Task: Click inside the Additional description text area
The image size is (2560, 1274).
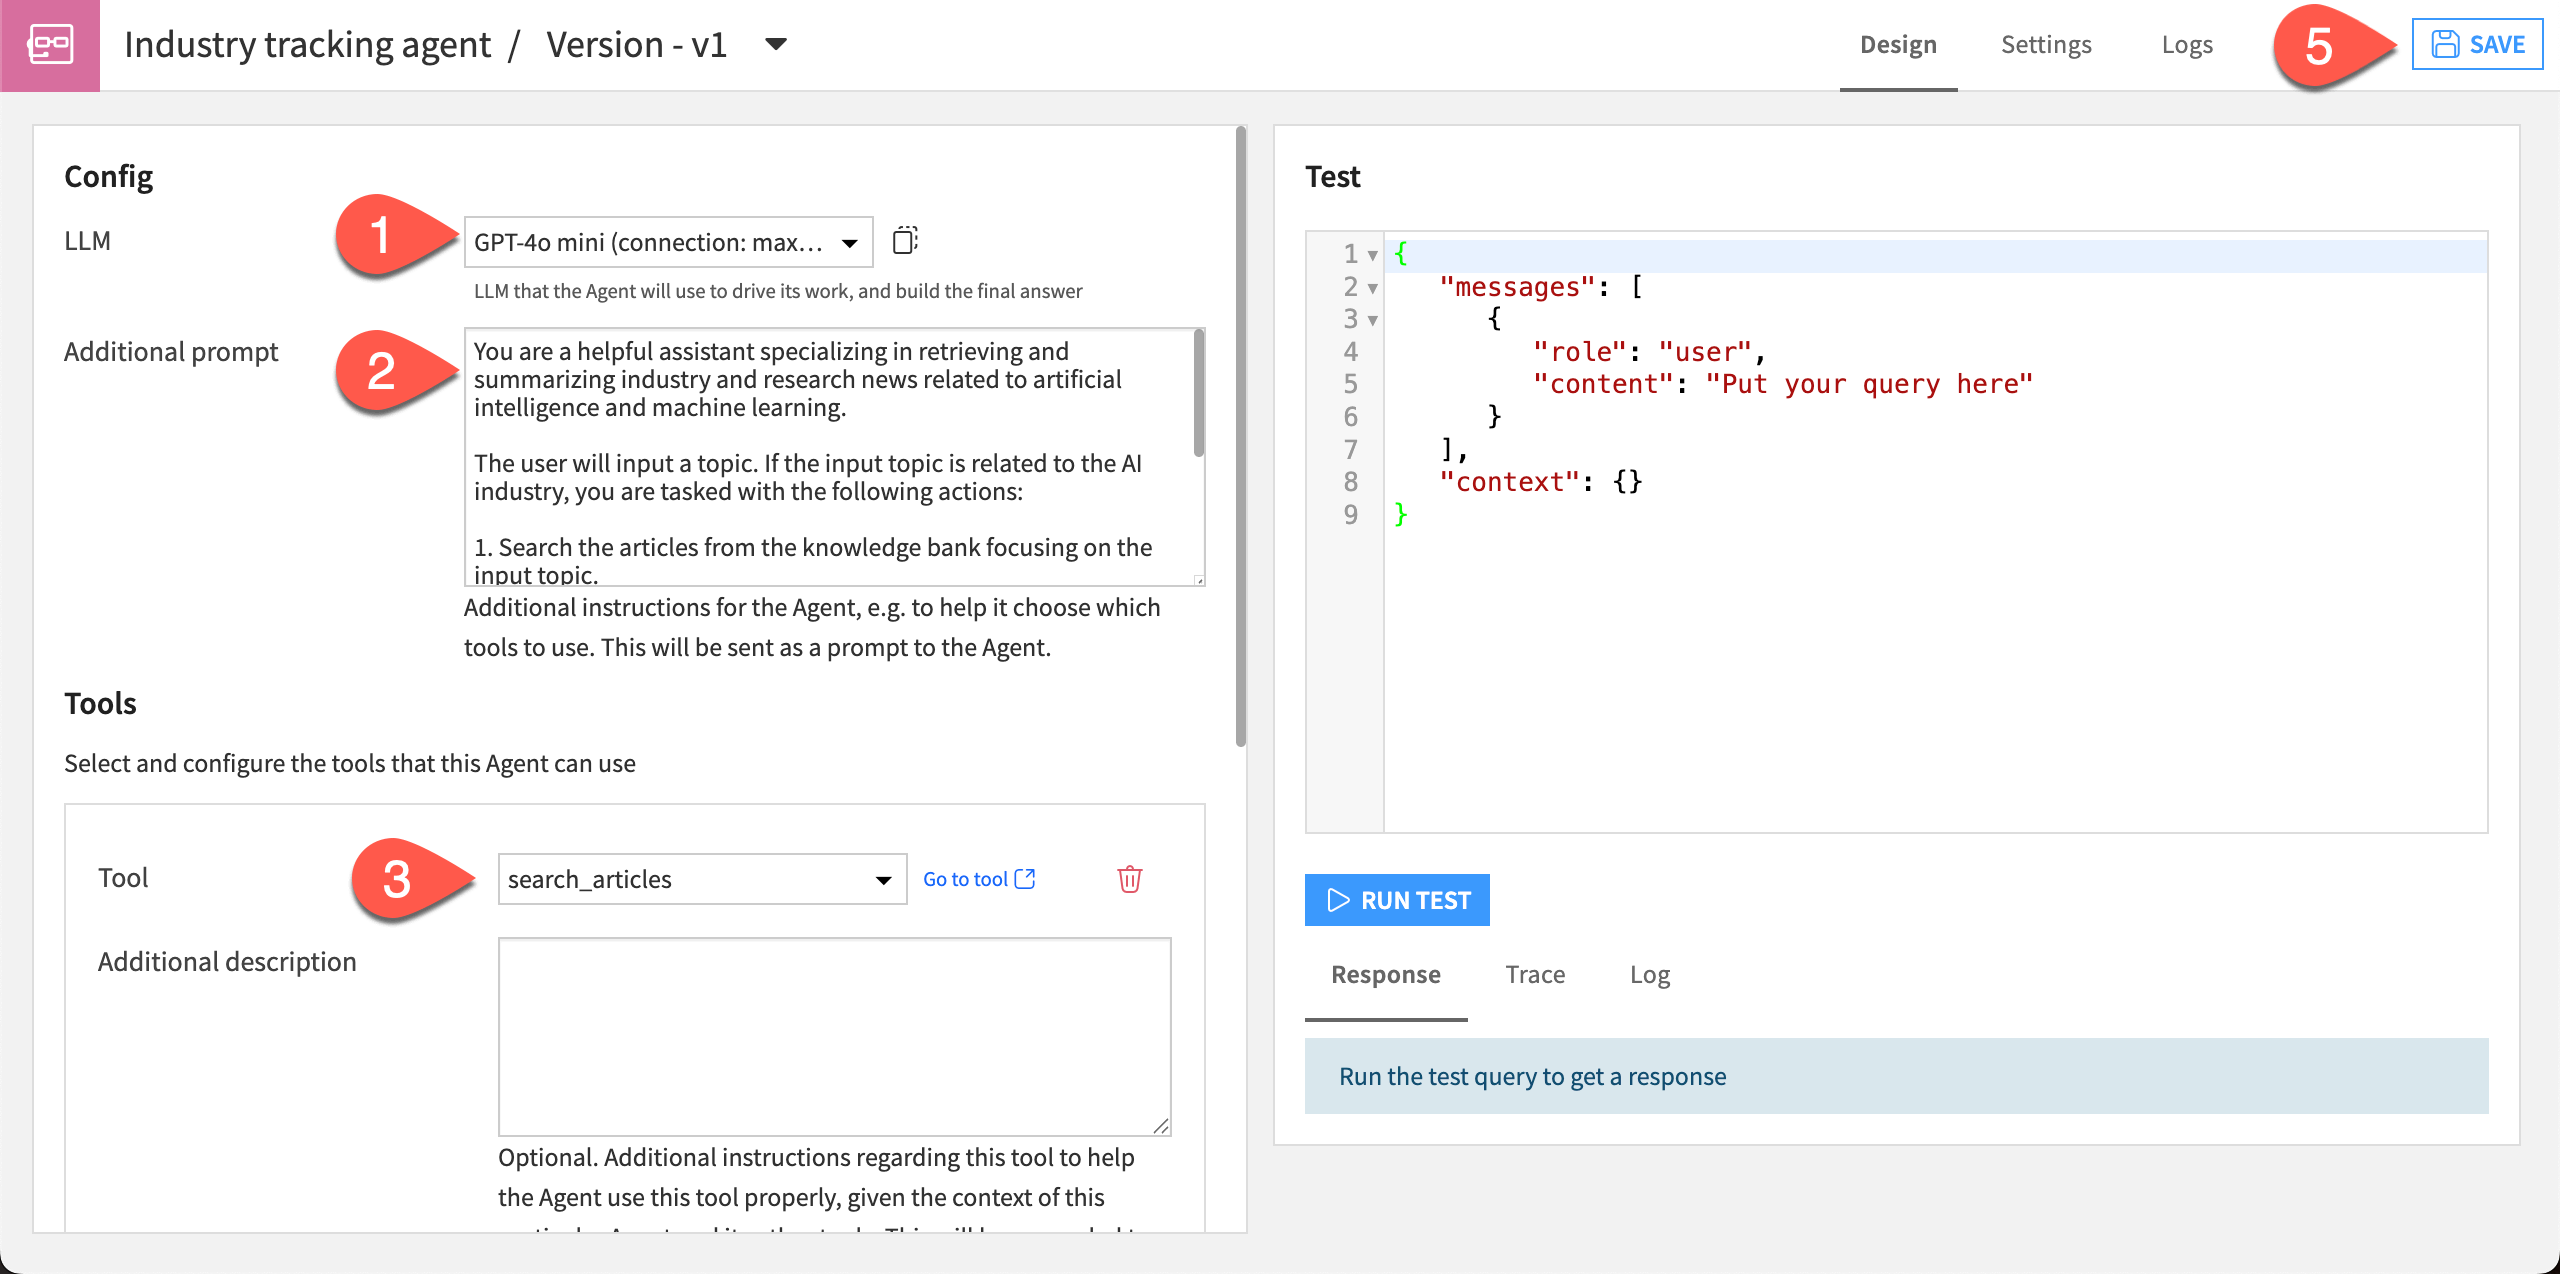Action: point(835,1037)
